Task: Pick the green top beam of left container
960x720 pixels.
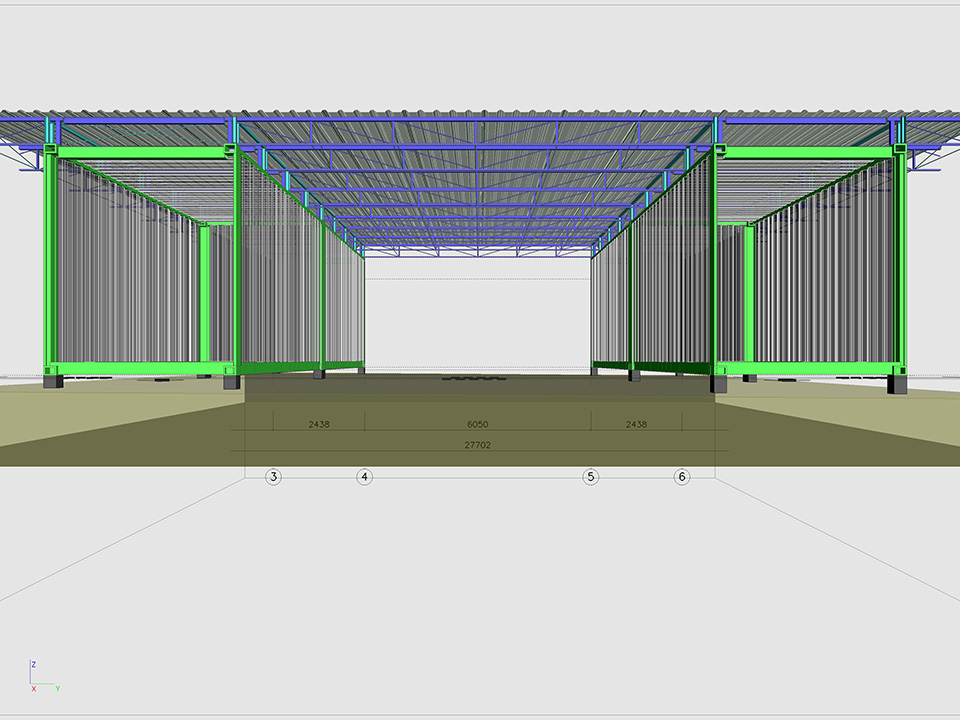Action: pos(140,152)
